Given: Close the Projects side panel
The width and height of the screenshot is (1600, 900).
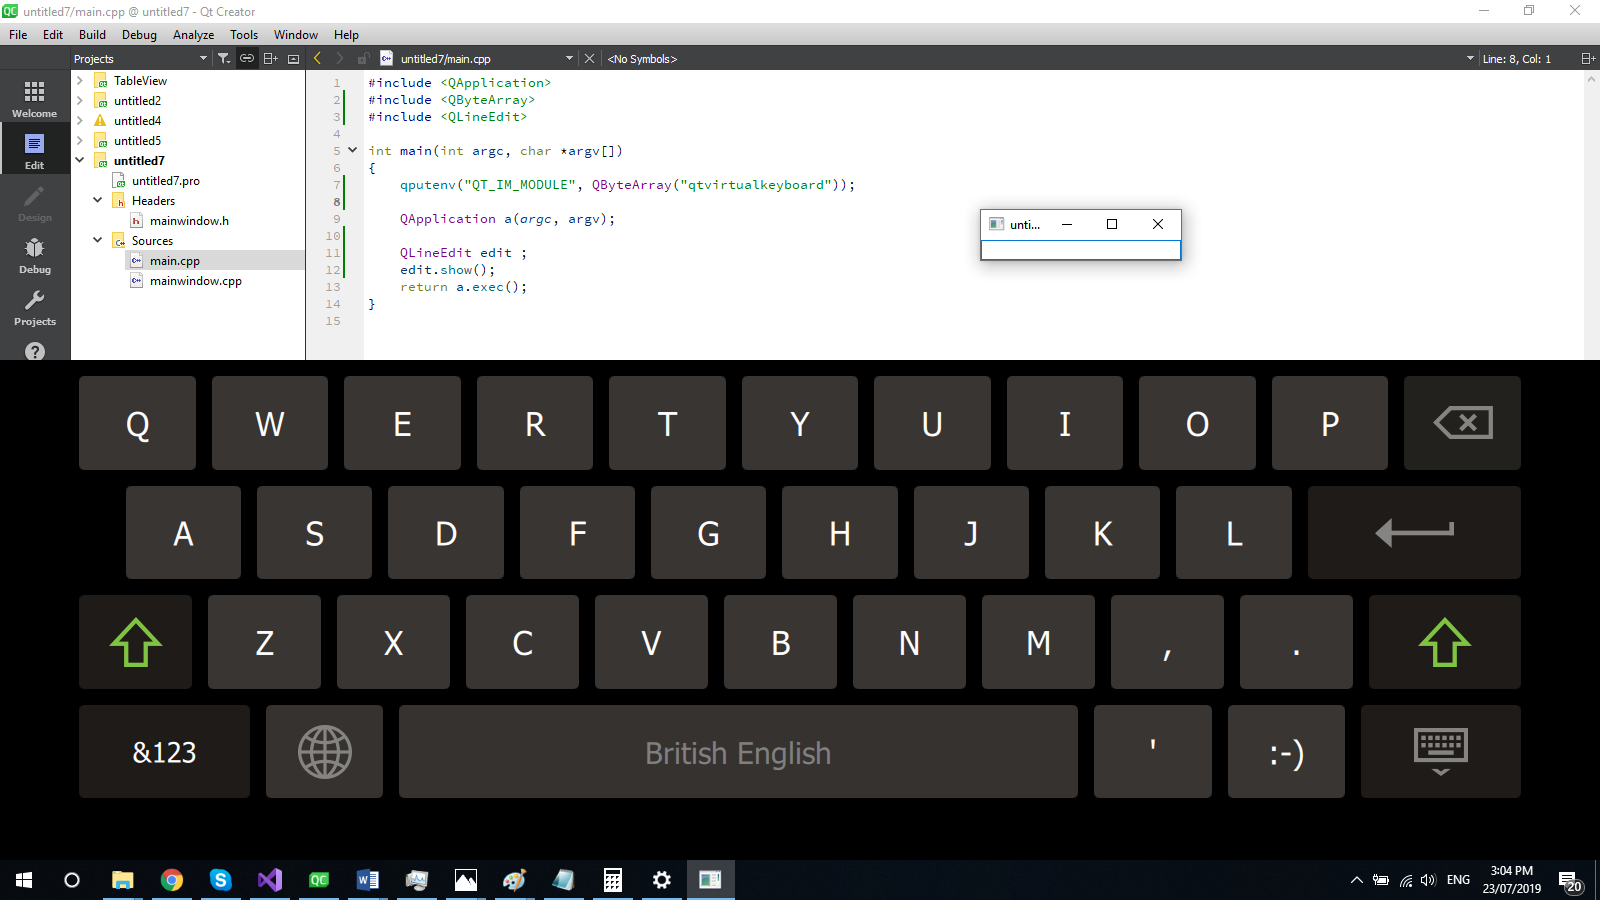Looking at the screenshot, I should (x=293, y=59).
